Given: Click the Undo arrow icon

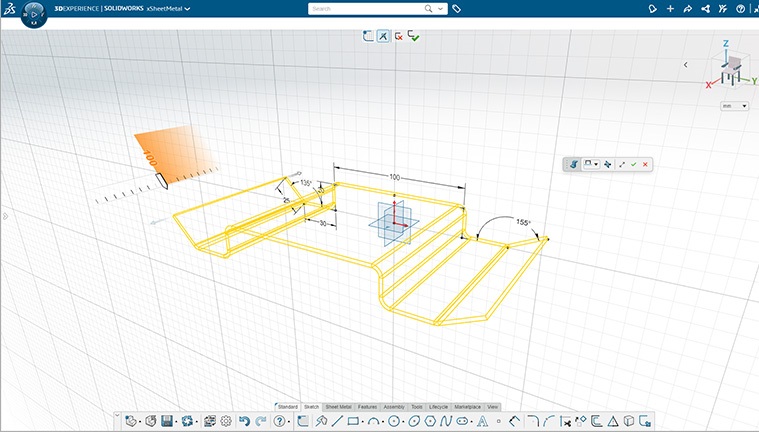Looking at the screenshot, I should click(244, 421).
